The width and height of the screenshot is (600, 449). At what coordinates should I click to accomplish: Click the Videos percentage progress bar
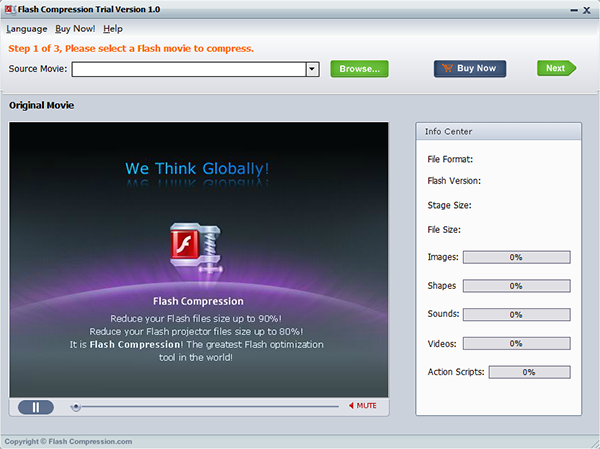coord(517,343)
